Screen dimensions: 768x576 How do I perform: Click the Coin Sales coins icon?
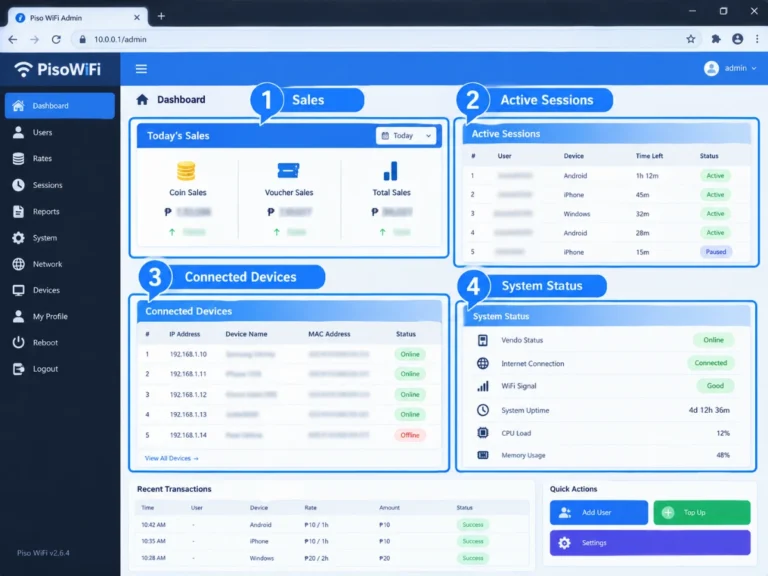186,171
